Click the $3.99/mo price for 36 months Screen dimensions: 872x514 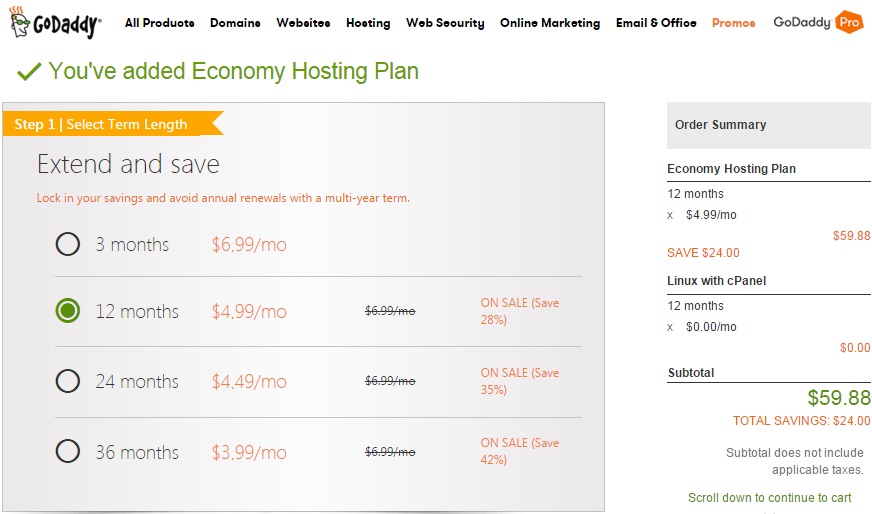point(249,452)
